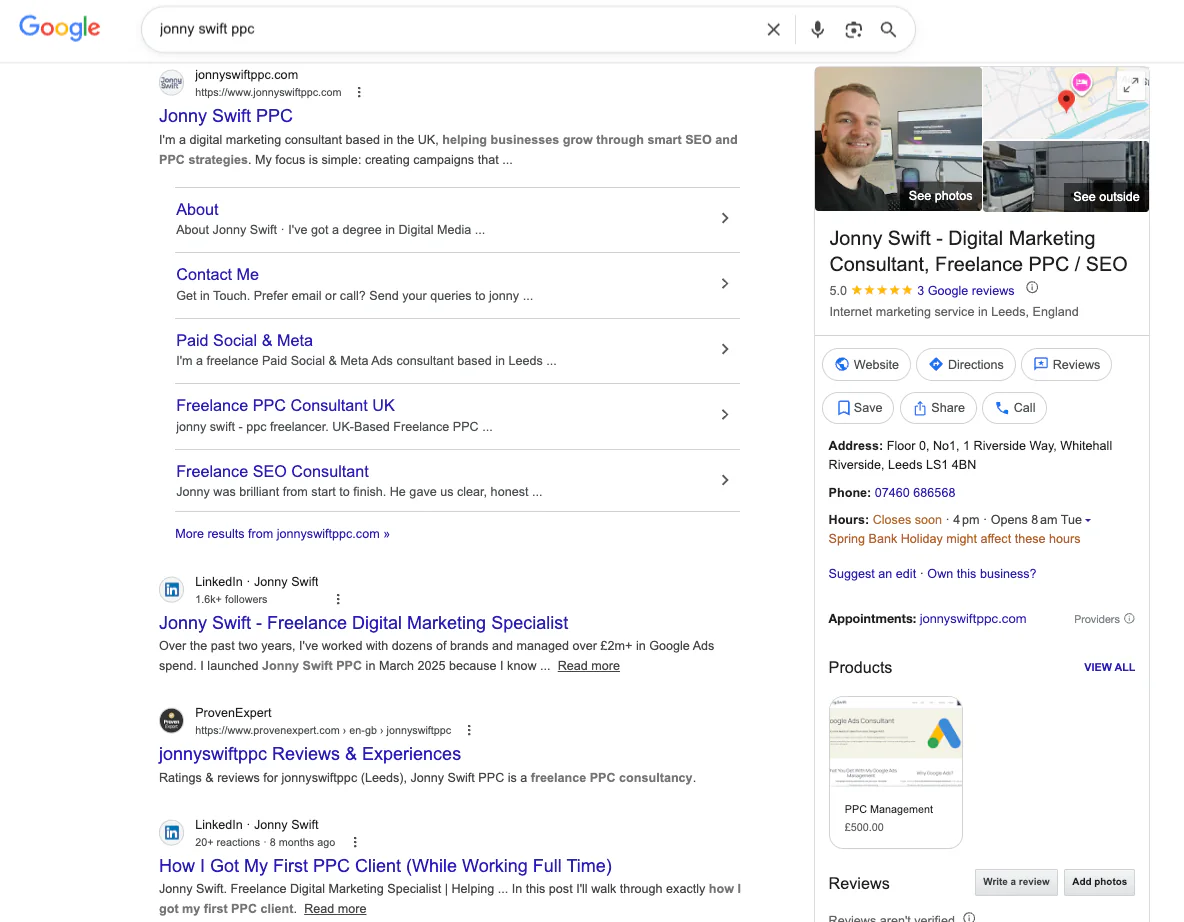
Task: Click Suggest an edit link
Action: pyautogui.click(x=872, y=574)
